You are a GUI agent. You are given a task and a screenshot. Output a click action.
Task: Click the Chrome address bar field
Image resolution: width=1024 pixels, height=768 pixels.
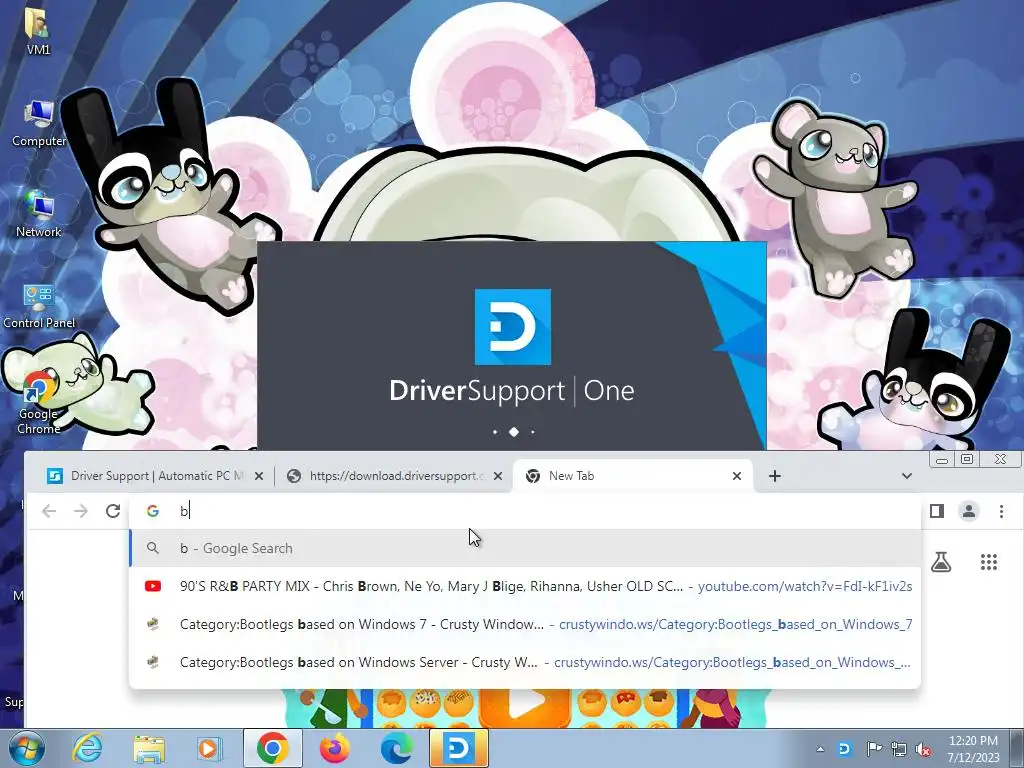click(x=524, y=511)
